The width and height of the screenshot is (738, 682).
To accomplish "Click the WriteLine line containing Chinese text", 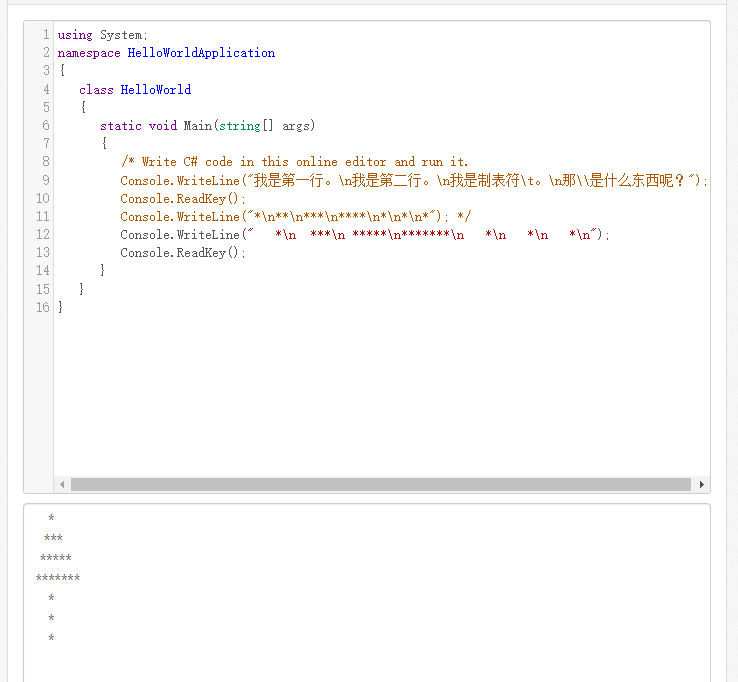I will click(414, 180).
